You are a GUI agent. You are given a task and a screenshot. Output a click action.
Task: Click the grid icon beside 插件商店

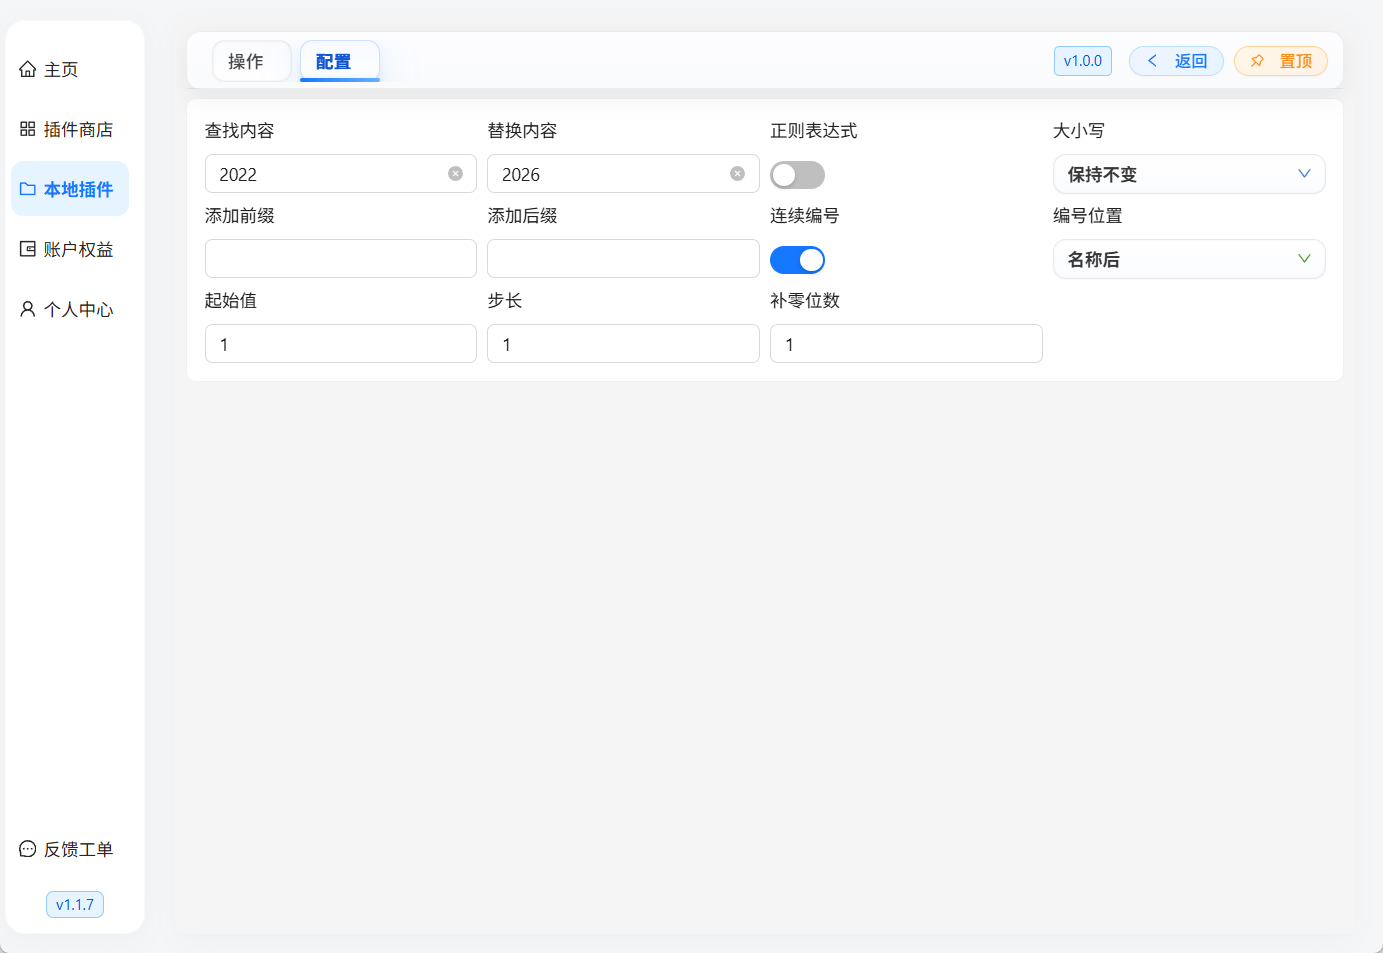[x=28, y=129]
